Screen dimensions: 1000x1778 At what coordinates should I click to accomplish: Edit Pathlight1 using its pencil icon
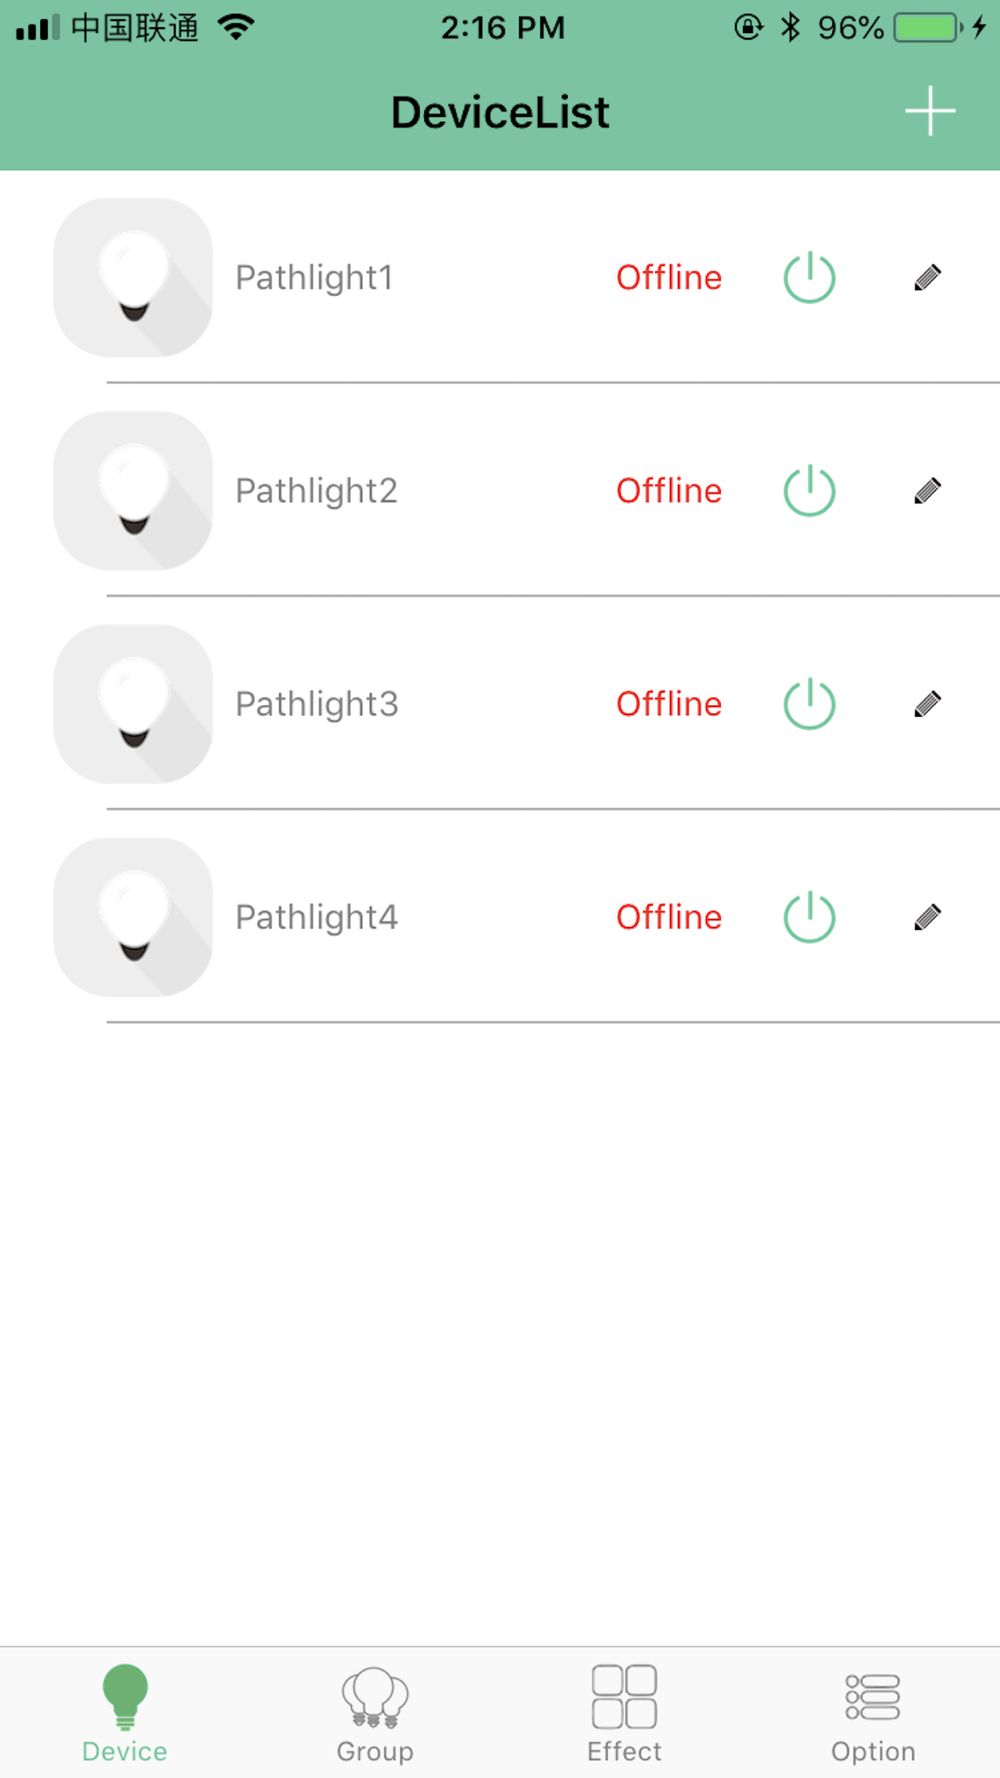click(x=927, y=278)
